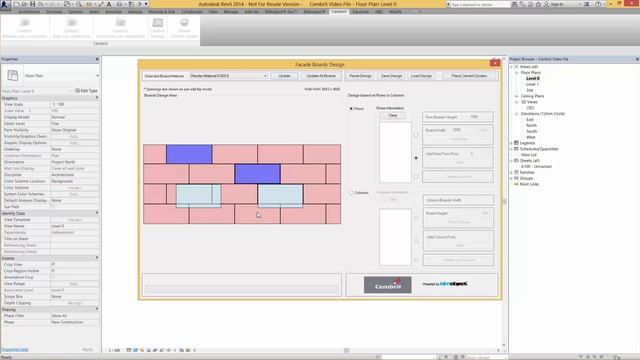This screenshot has height=360, width=640.
Task: Select the Add Row From Row radio option
Action: click(x=416, y=158)
